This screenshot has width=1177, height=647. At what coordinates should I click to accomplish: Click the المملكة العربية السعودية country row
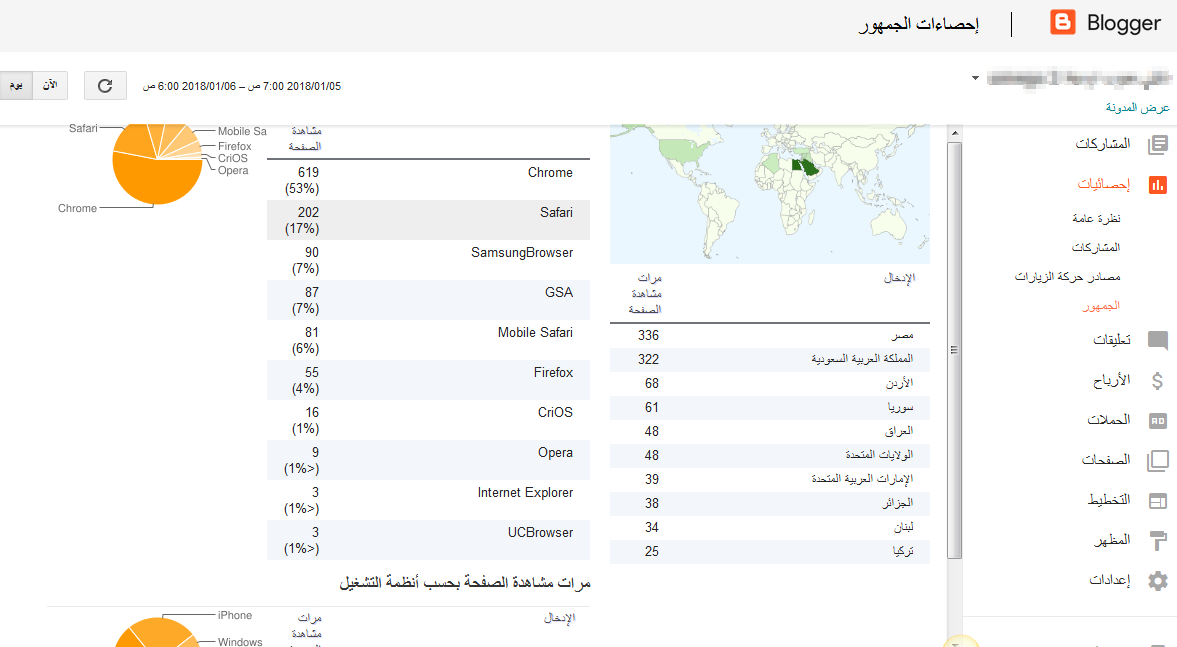(x=769, y=360)
